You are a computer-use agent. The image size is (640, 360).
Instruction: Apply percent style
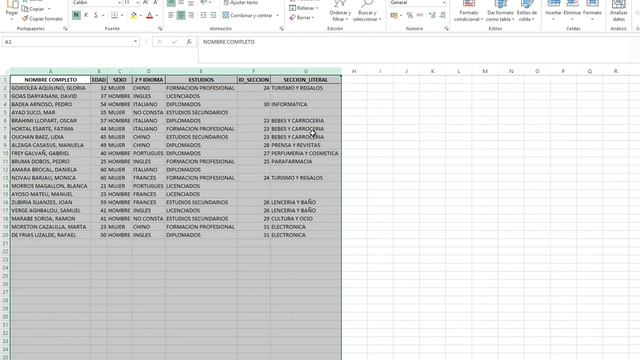click(410, 16)
